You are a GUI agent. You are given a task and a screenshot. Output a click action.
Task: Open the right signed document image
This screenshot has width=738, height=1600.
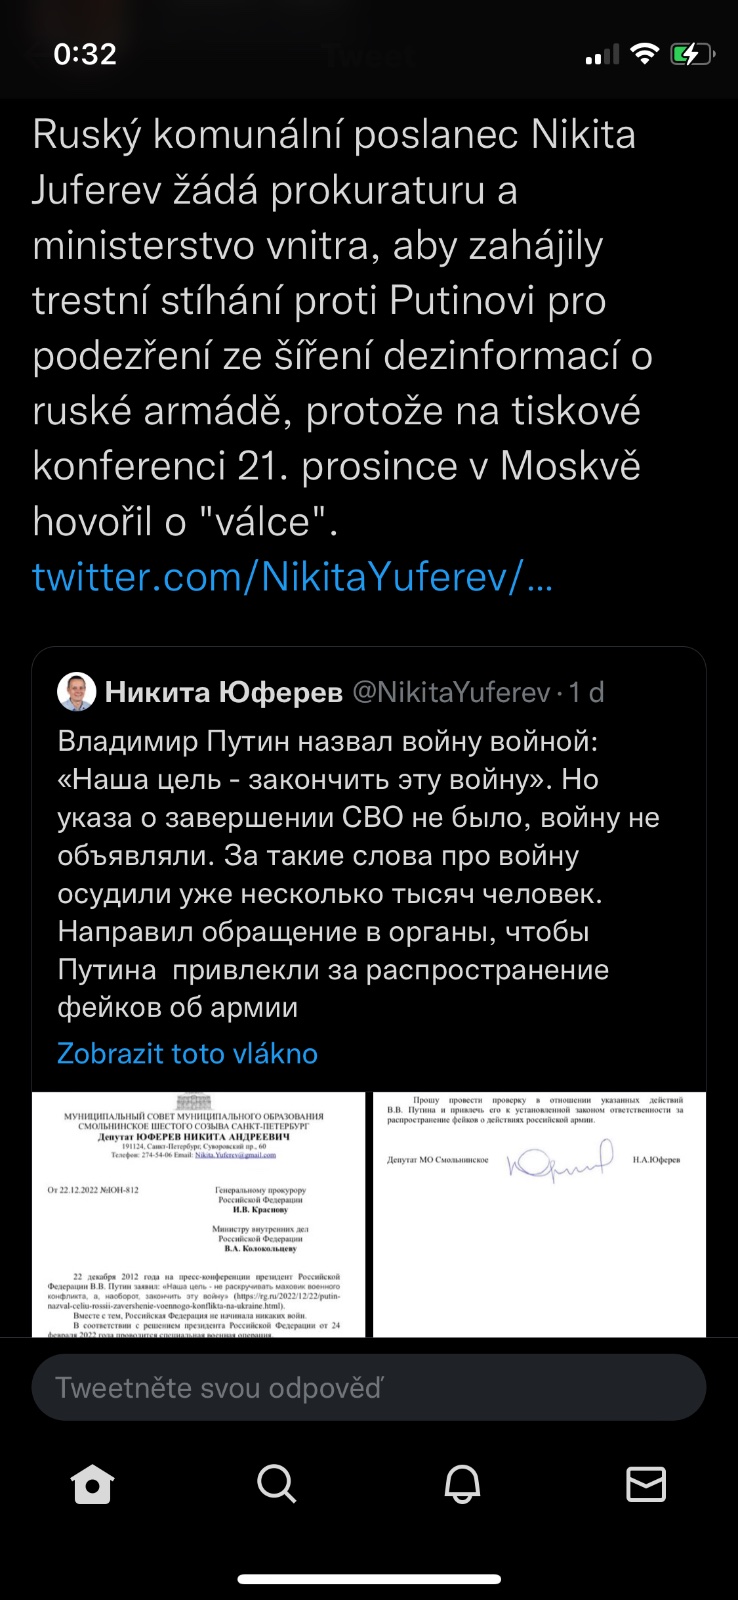coord(539,1214)
